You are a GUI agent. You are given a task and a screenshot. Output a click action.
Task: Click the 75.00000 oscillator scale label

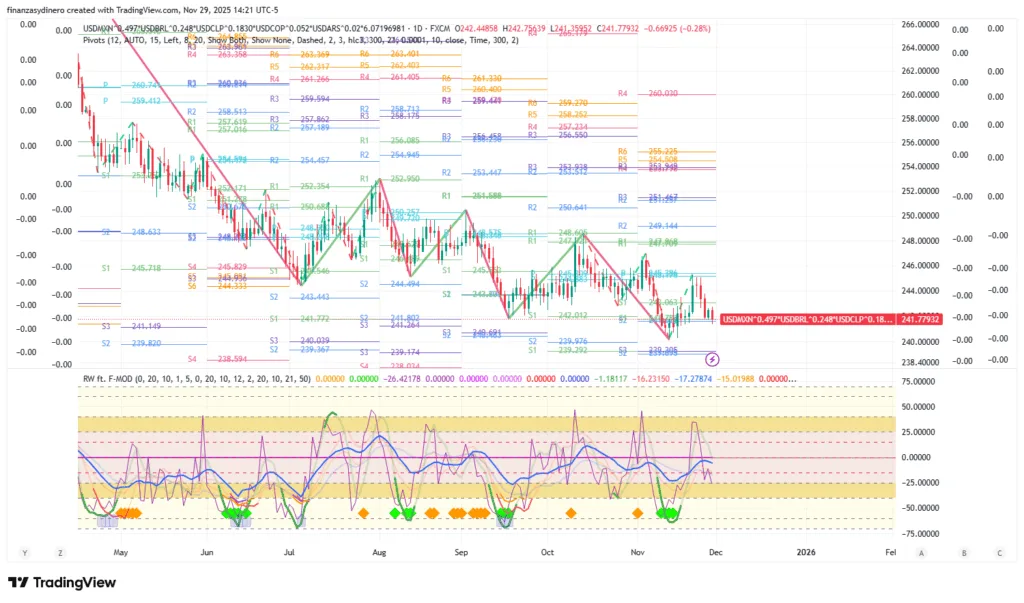pyautogui.click(x=918, y=382)
